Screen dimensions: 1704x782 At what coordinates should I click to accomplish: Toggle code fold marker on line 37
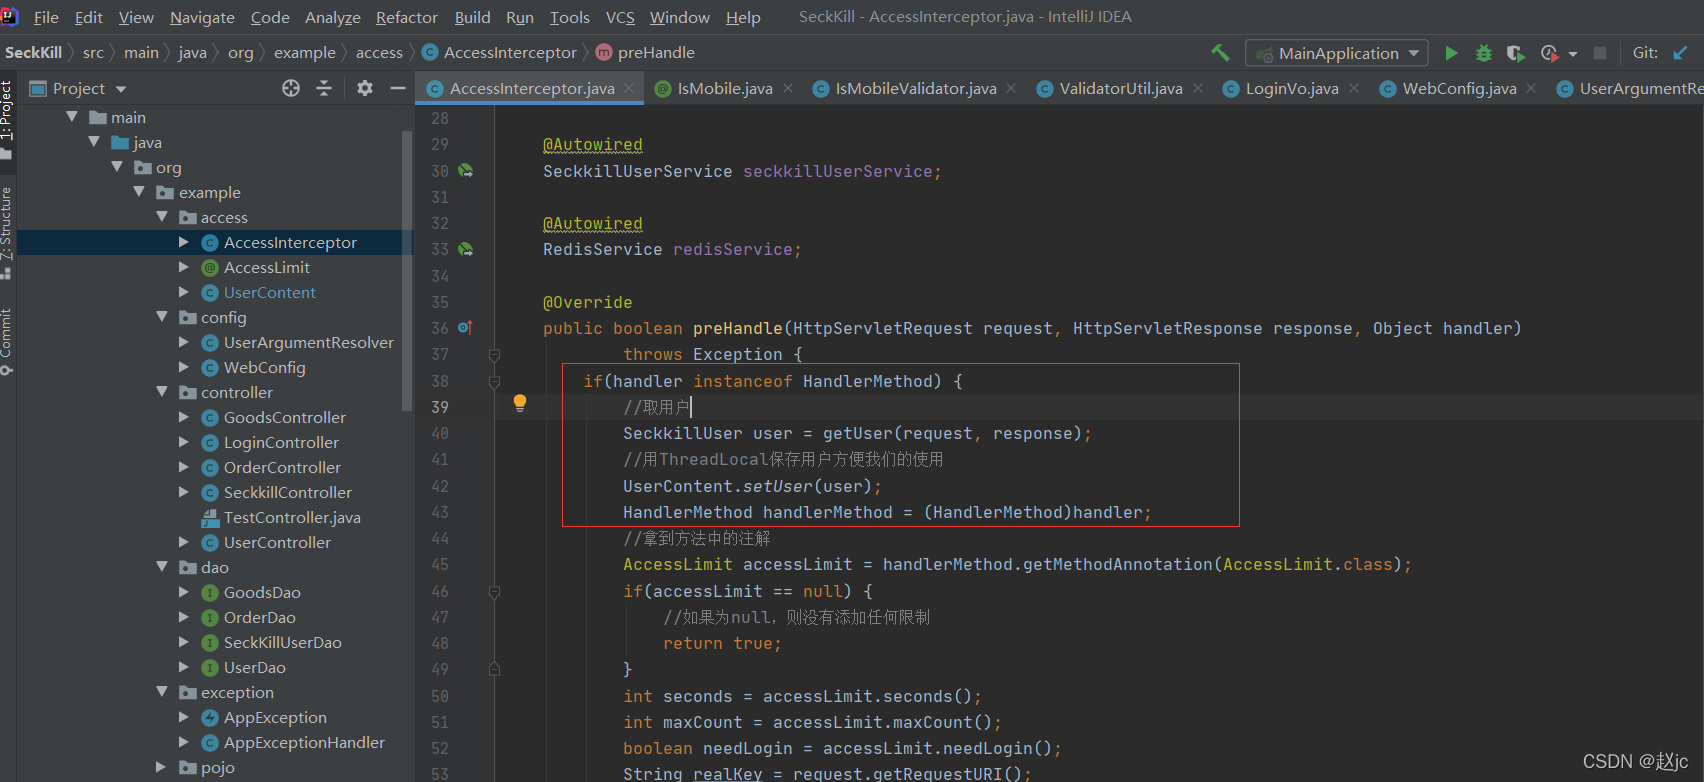point(494,355)
